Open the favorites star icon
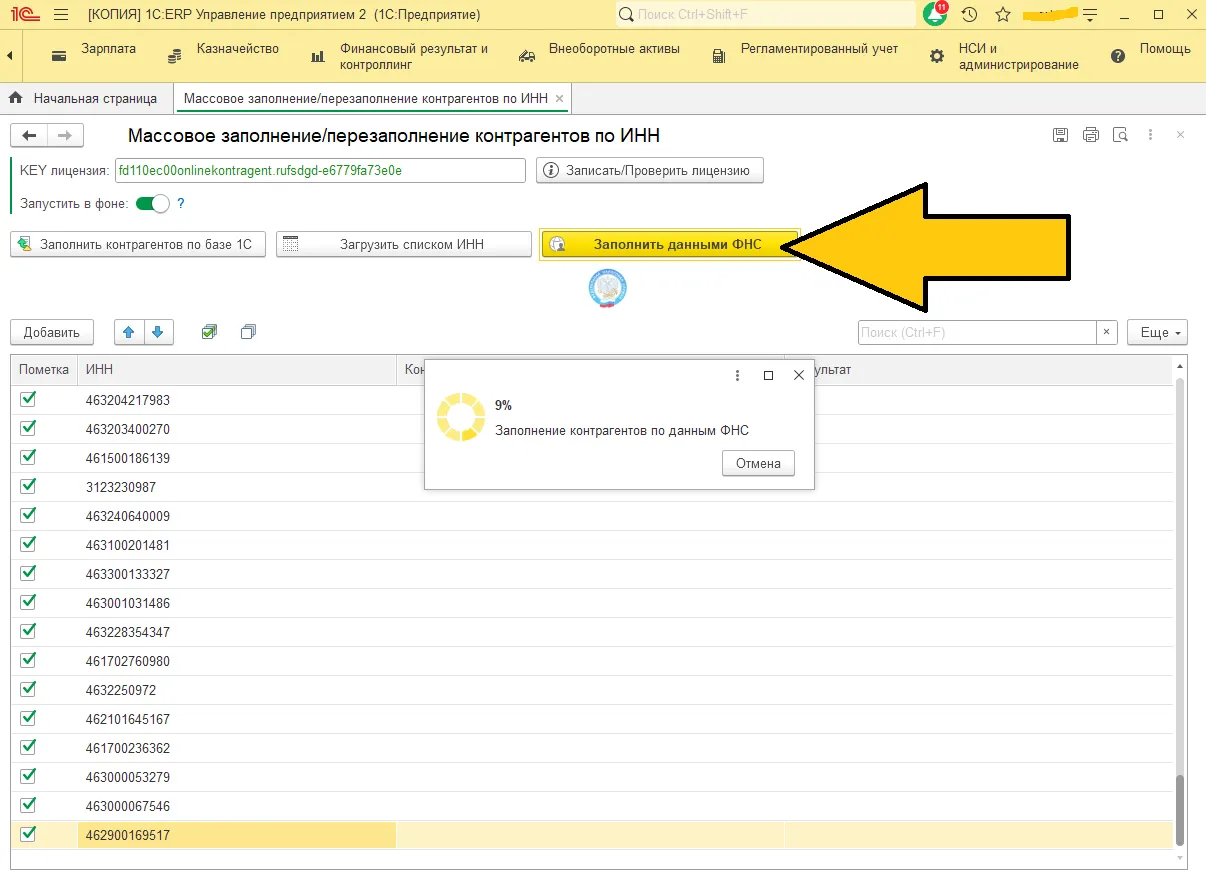 click(1003, 15)
